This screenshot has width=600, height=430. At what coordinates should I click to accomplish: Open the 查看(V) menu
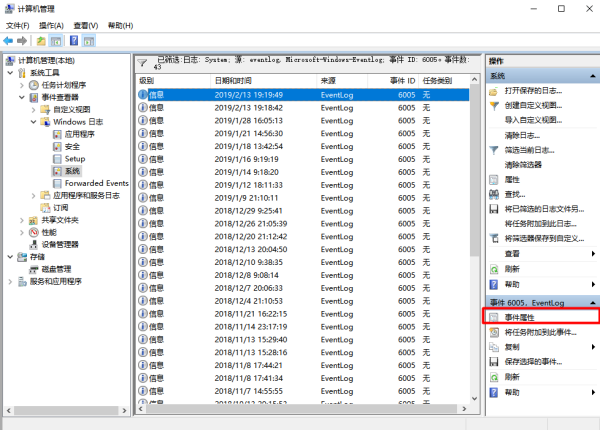tap(86, 24)
